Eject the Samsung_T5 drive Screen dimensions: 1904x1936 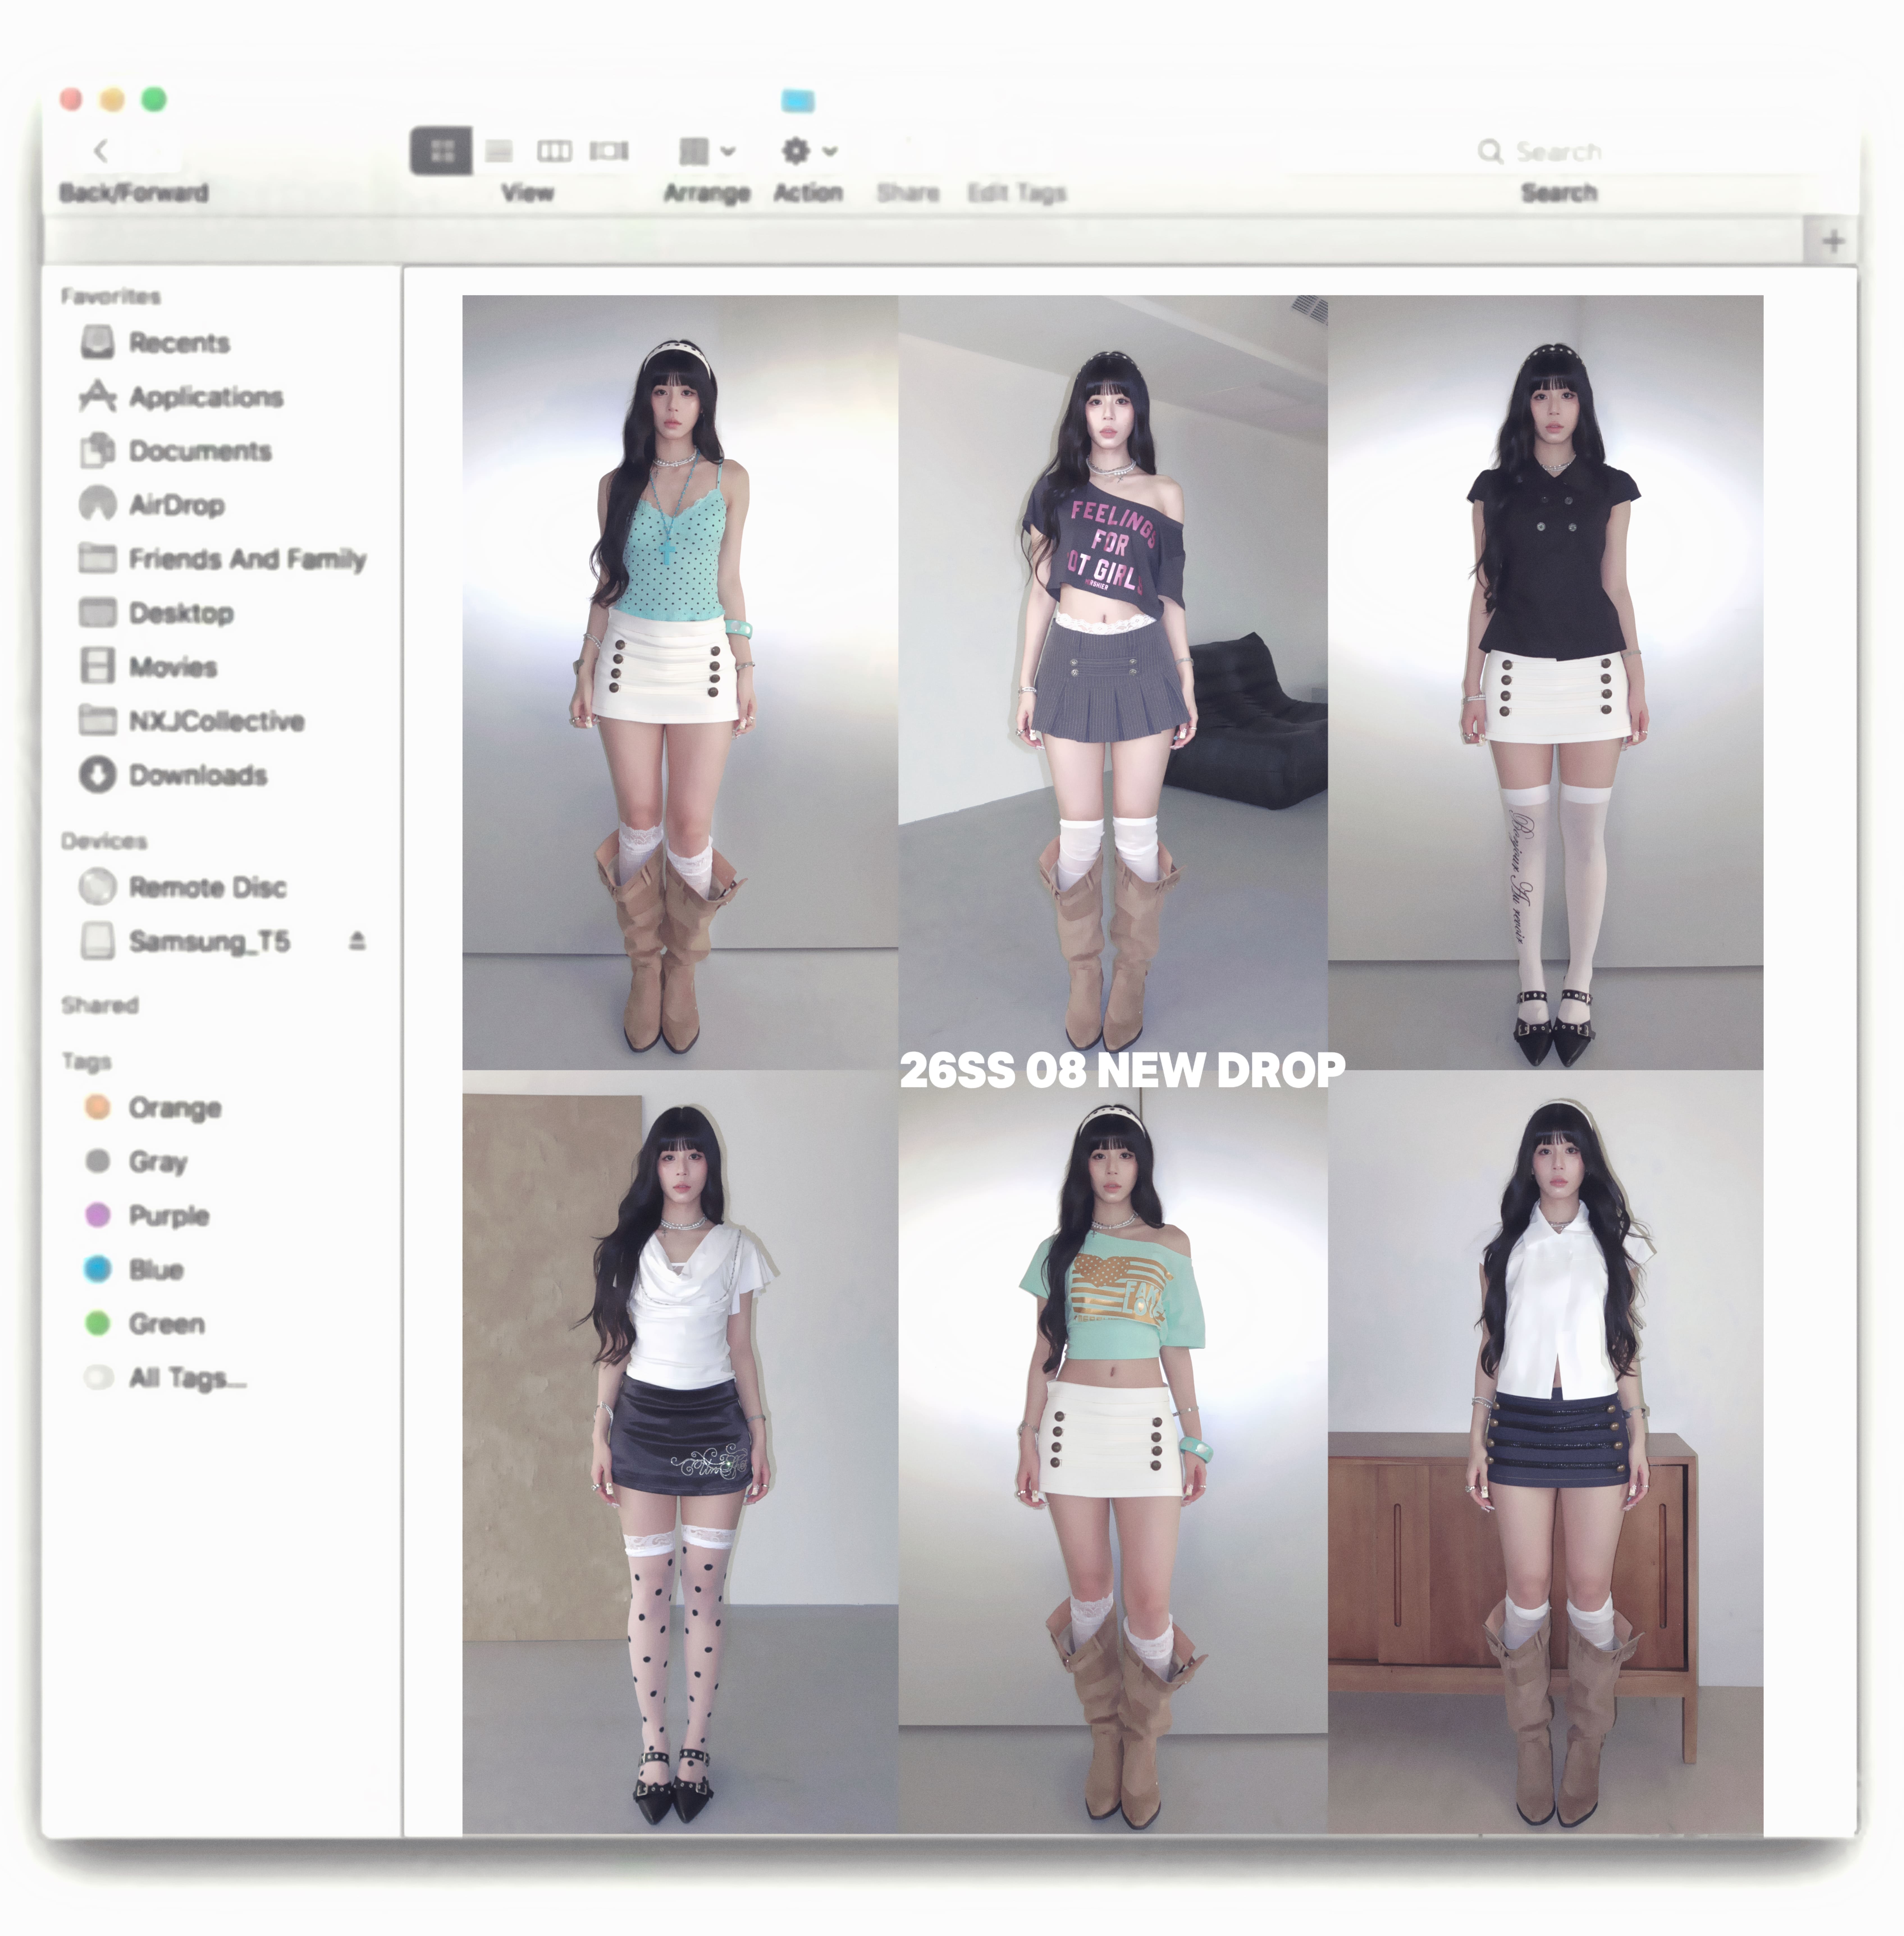tap(357, 941)
